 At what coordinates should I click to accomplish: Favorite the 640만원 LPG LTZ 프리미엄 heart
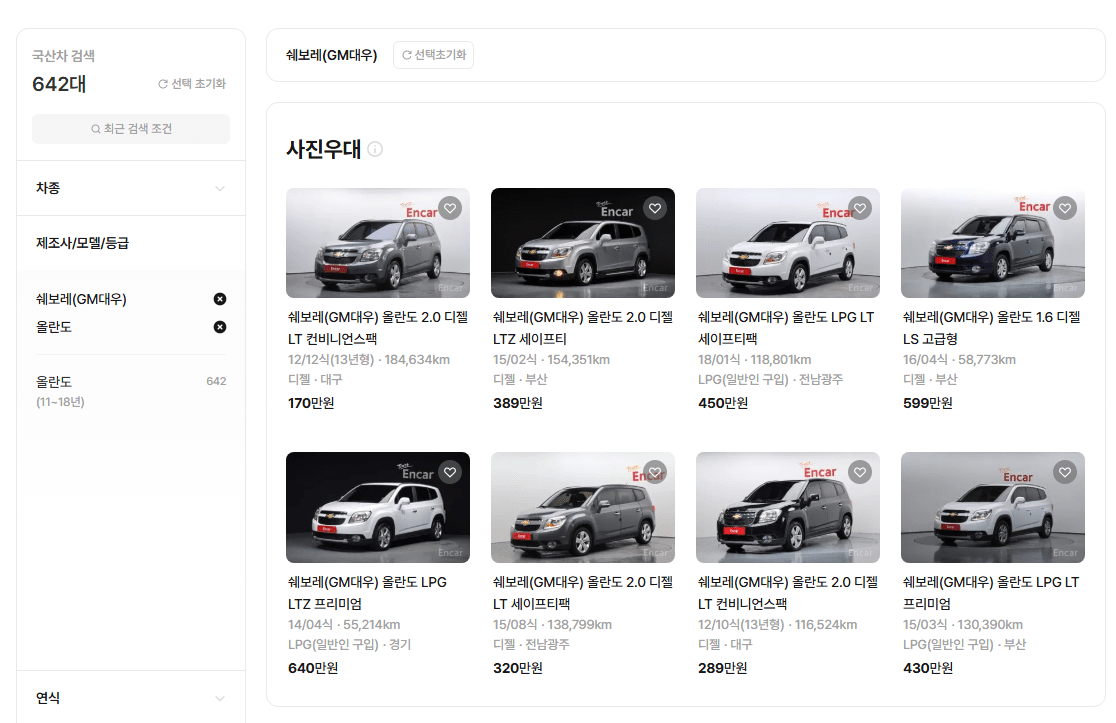coord(450,472)
